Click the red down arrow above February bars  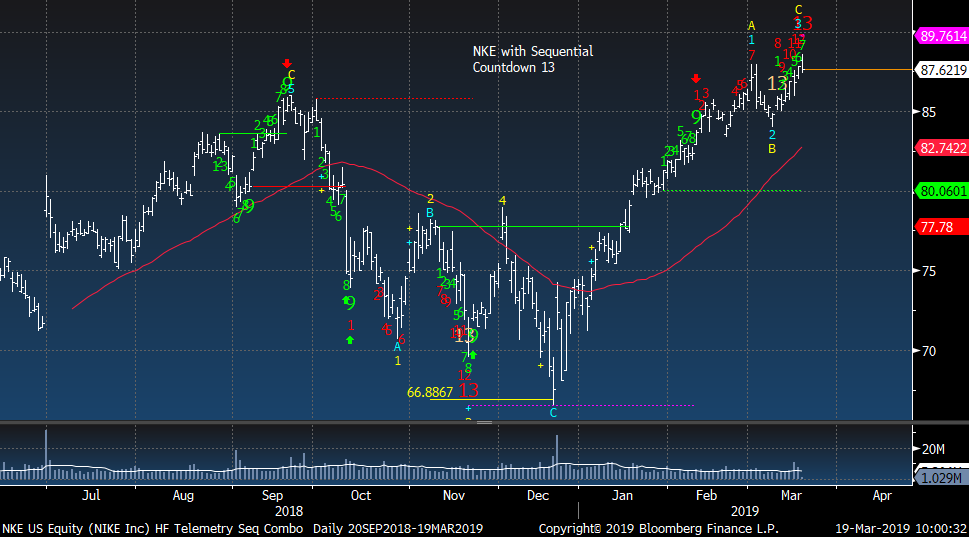tap(696, 78)
